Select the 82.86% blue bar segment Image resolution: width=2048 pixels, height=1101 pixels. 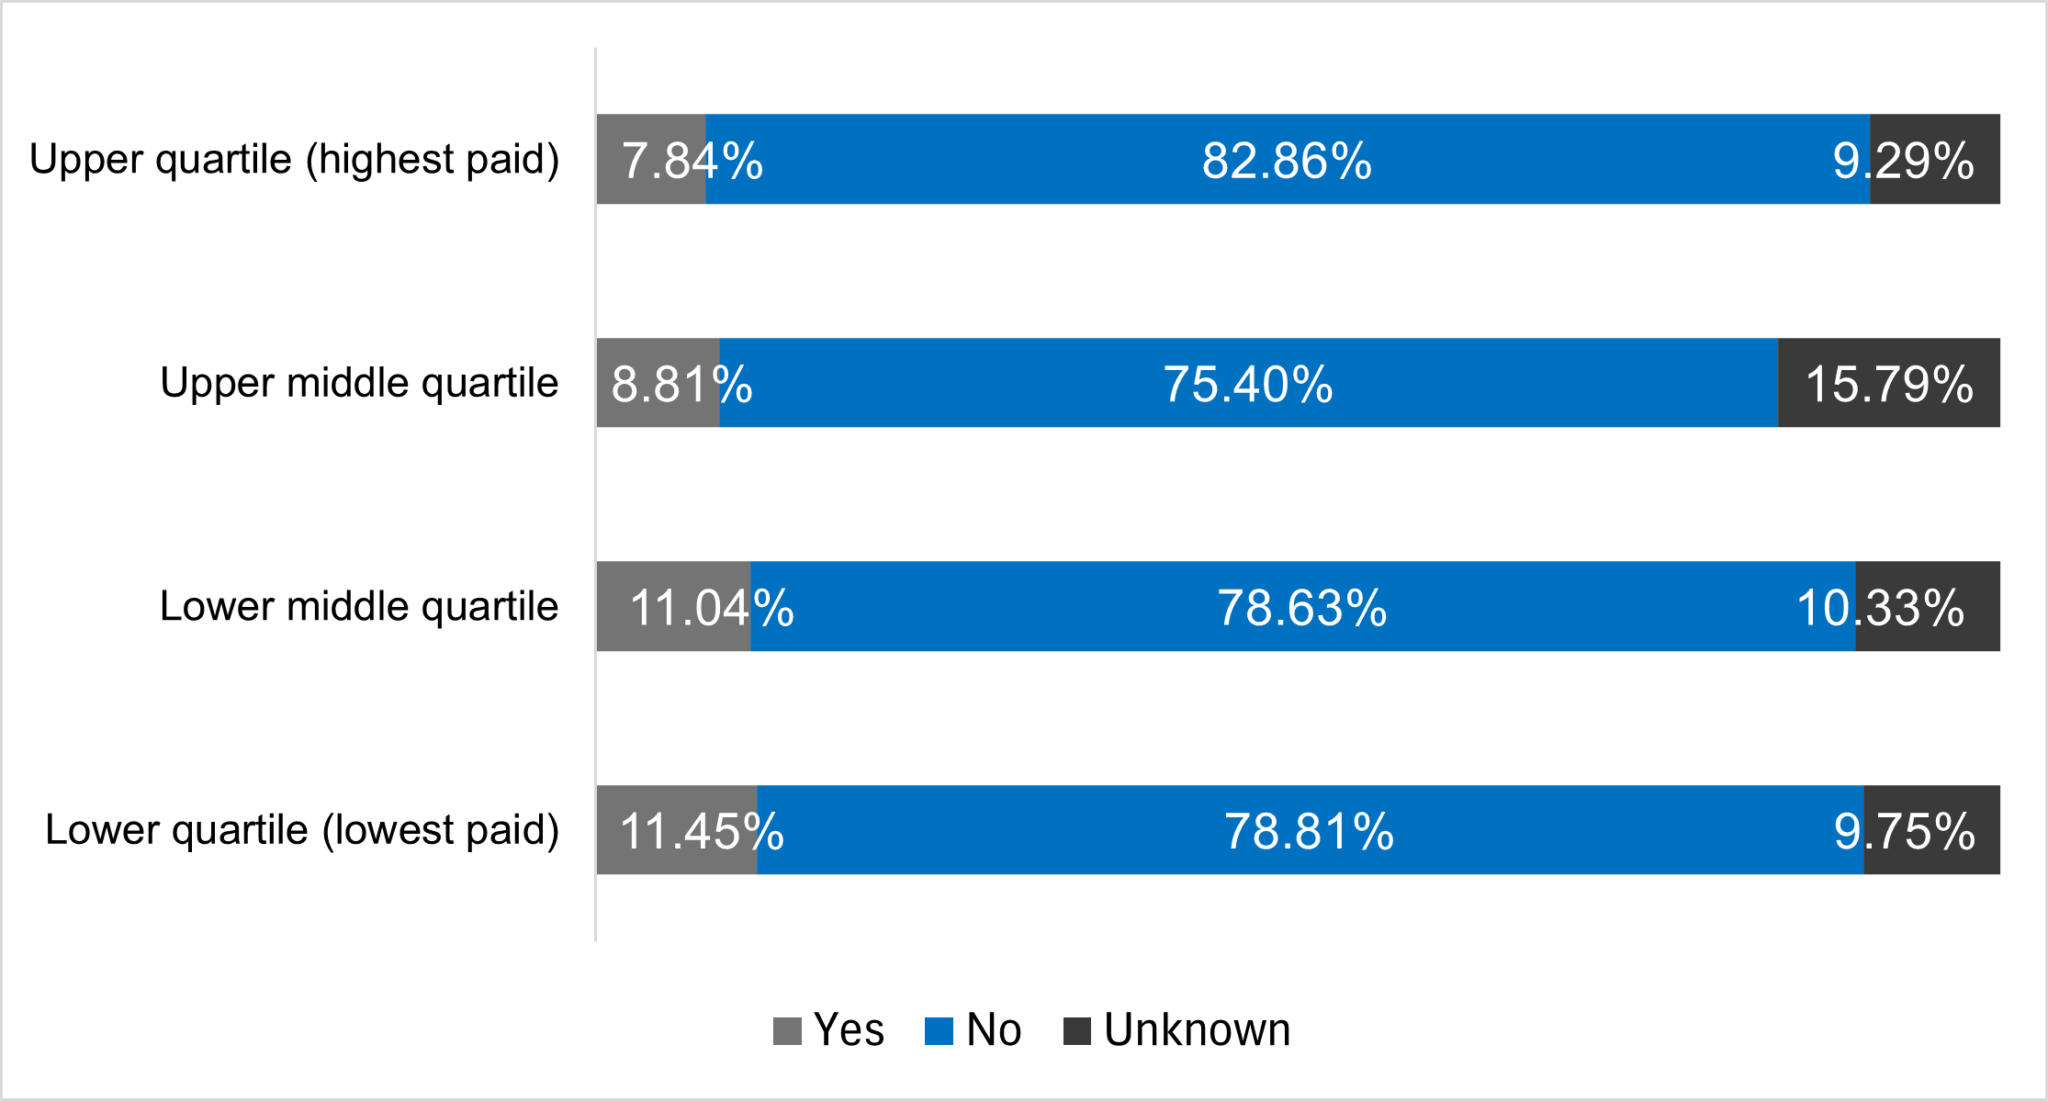pyautogui.click(x=1288, y=159)
